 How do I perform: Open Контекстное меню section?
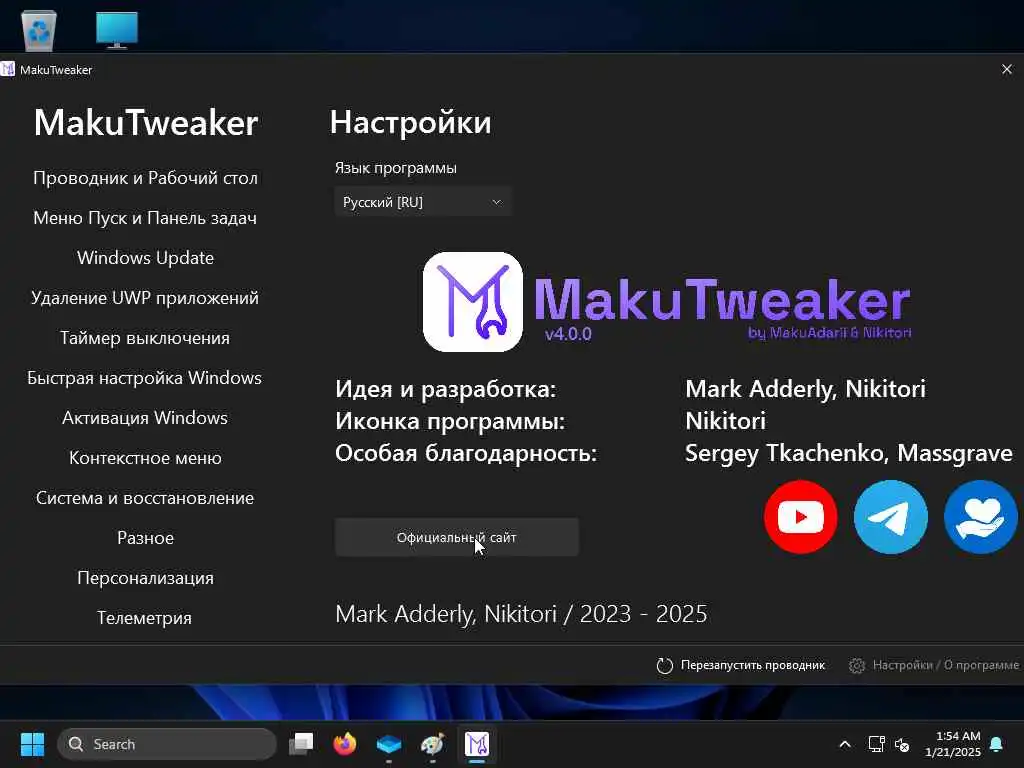(x=145, y=458)
